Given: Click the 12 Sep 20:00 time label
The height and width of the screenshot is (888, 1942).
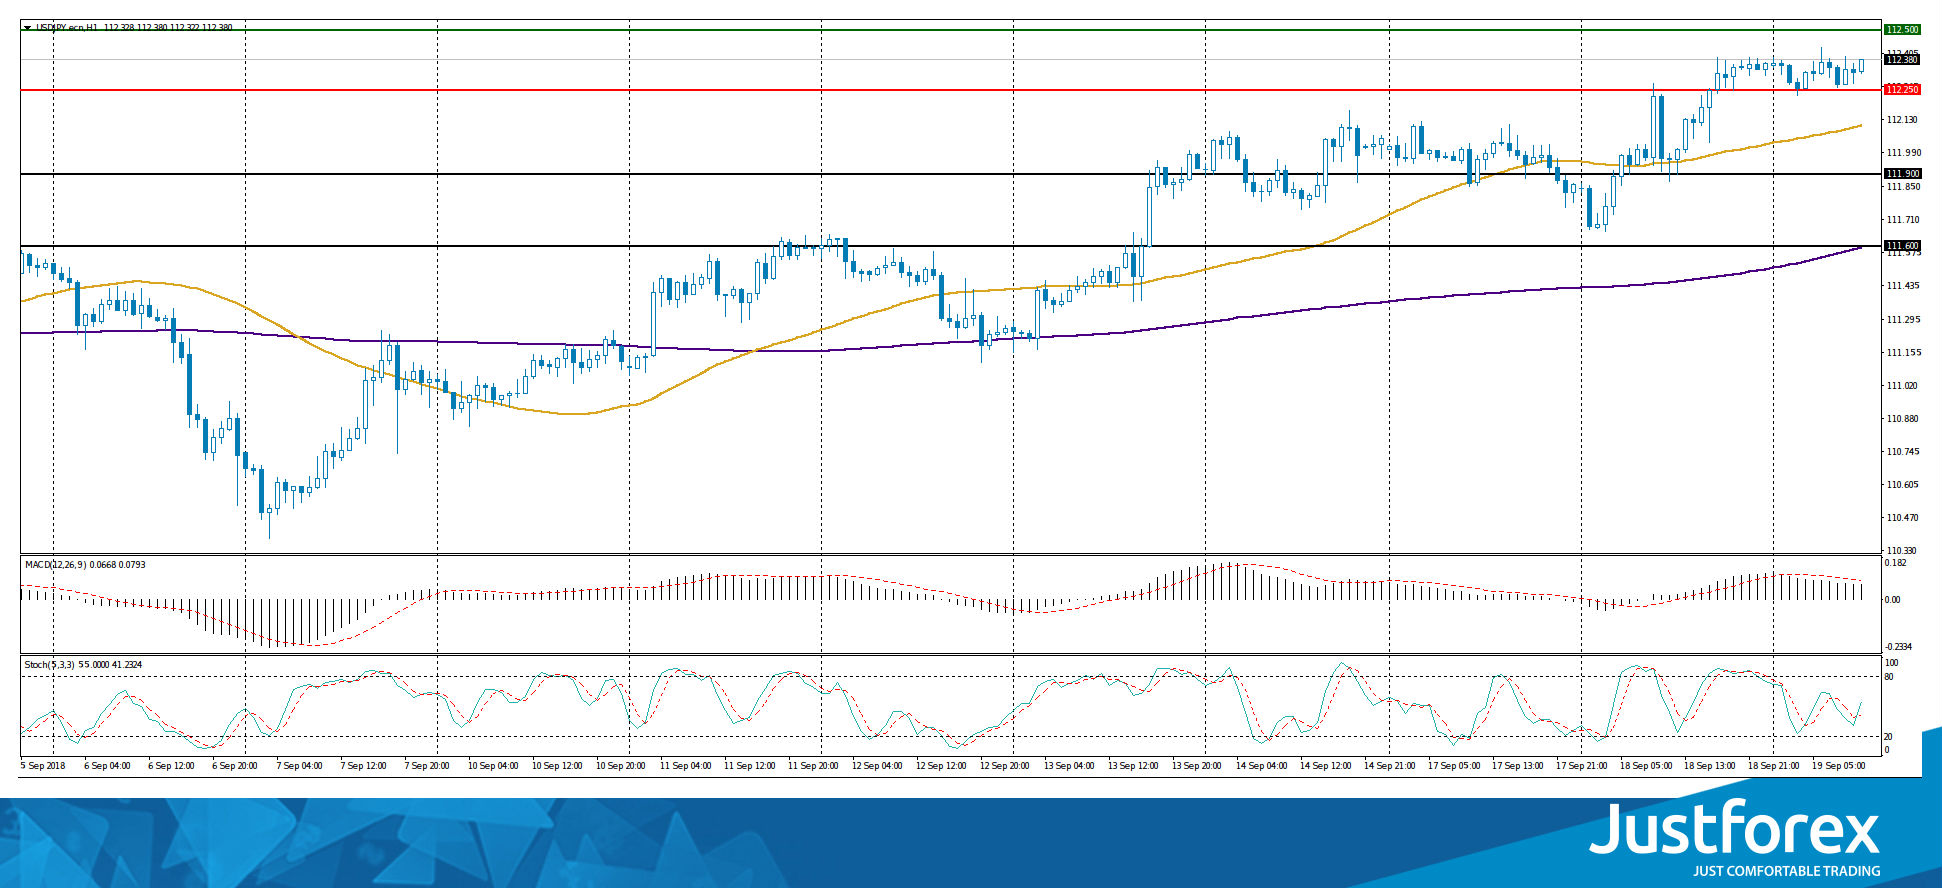Looking at the screenshot, I should point(1005,766).
